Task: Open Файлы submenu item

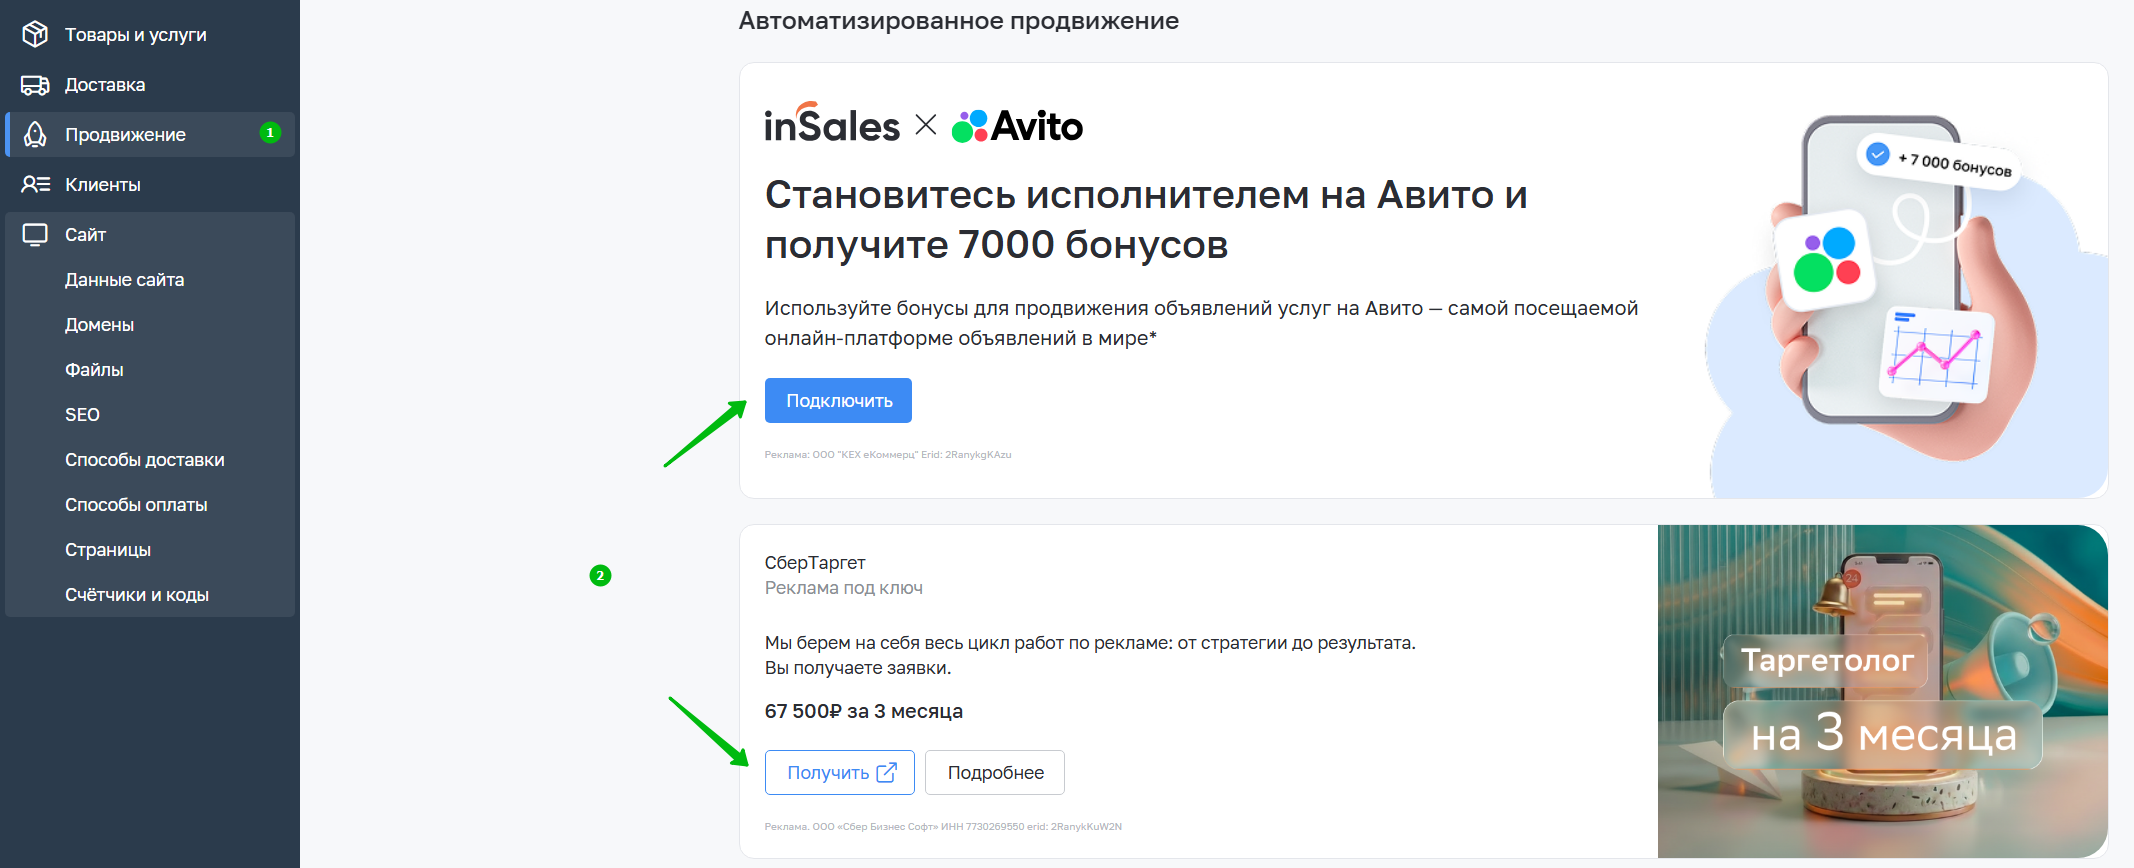Action: point(94,370)
